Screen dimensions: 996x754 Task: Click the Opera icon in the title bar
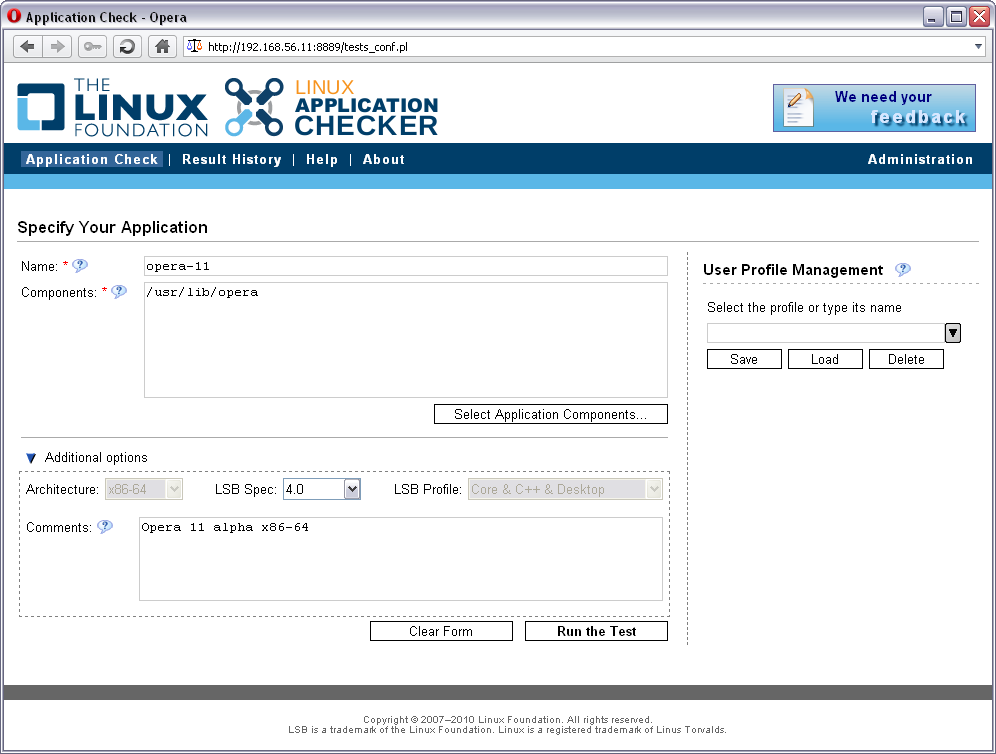[14, 17]
